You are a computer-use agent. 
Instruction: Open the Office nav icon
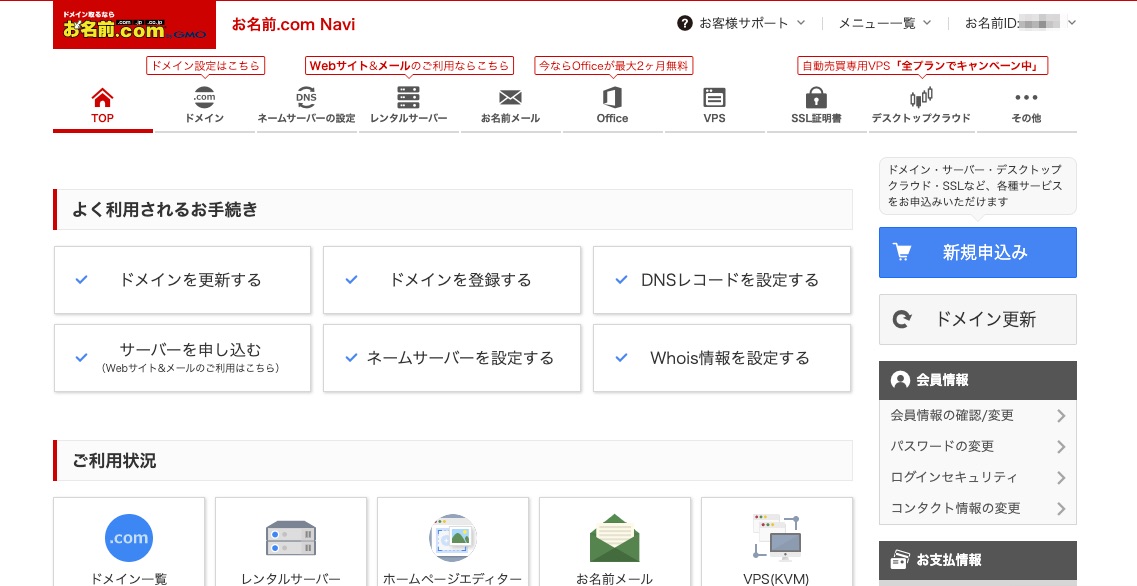coord(612,97)
